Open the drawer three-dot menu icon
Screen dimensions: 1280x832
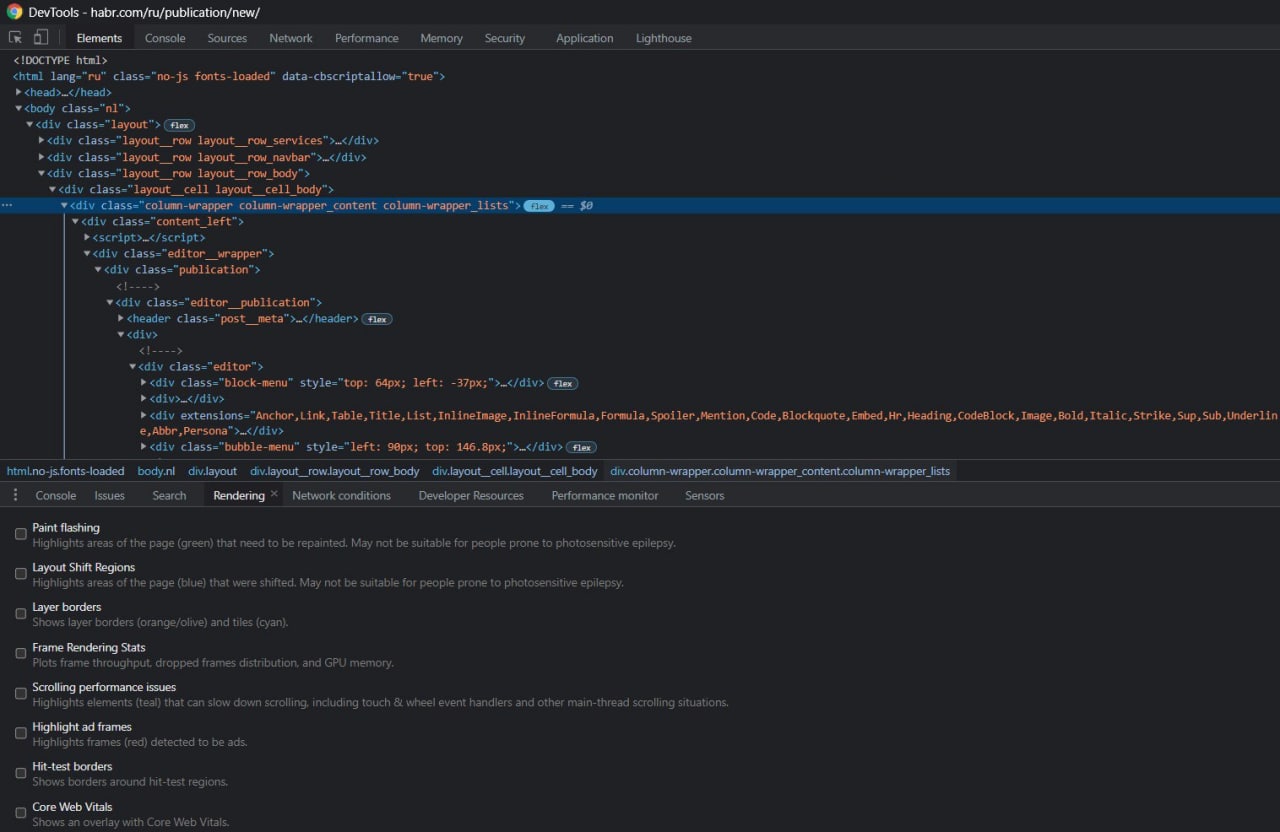(x=15, y=495)
